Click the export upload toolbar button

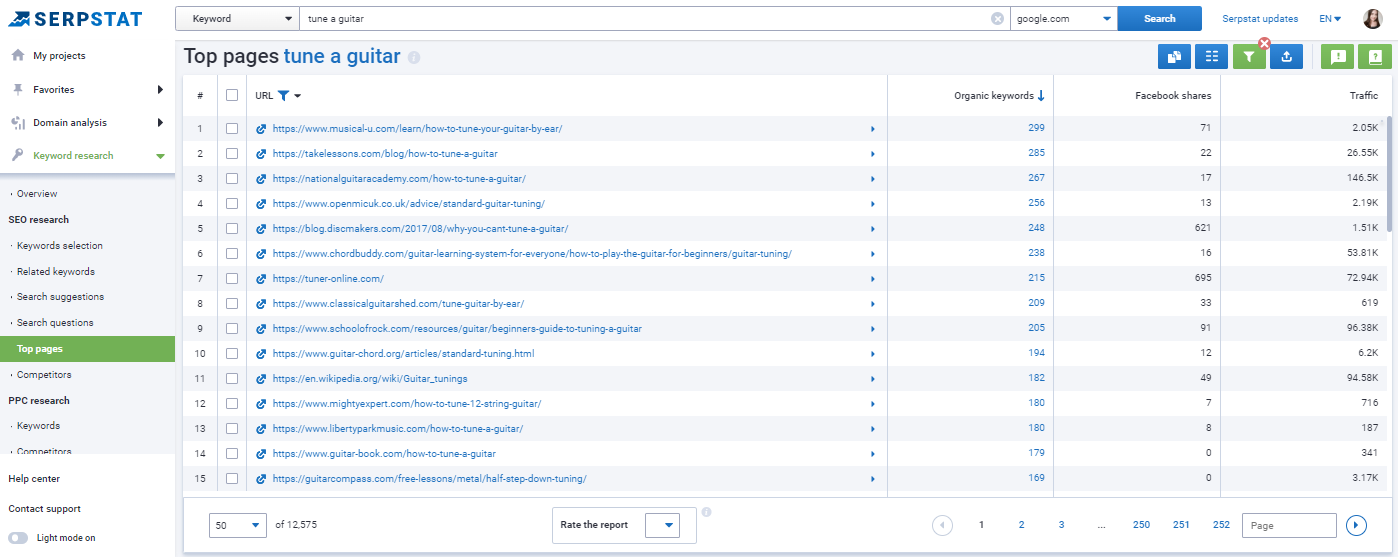coord(1287,57)
